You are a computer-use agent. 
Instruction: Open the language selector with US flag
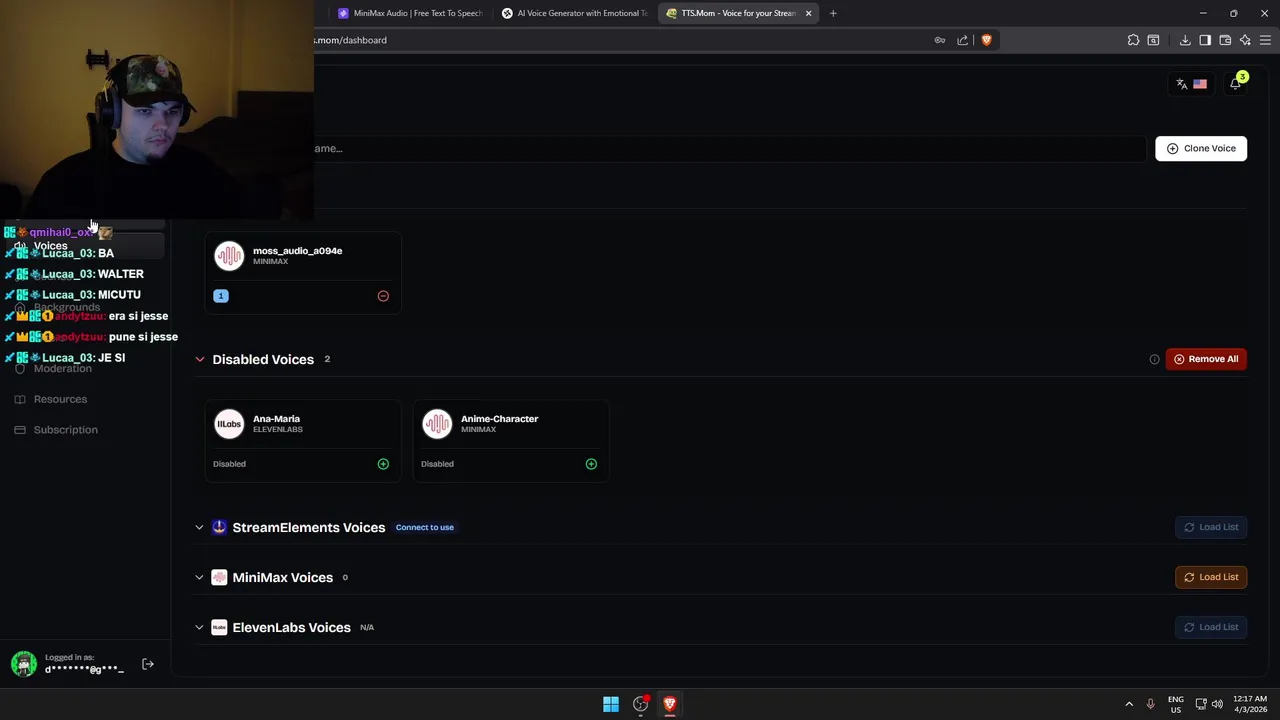coord(1191,84)
